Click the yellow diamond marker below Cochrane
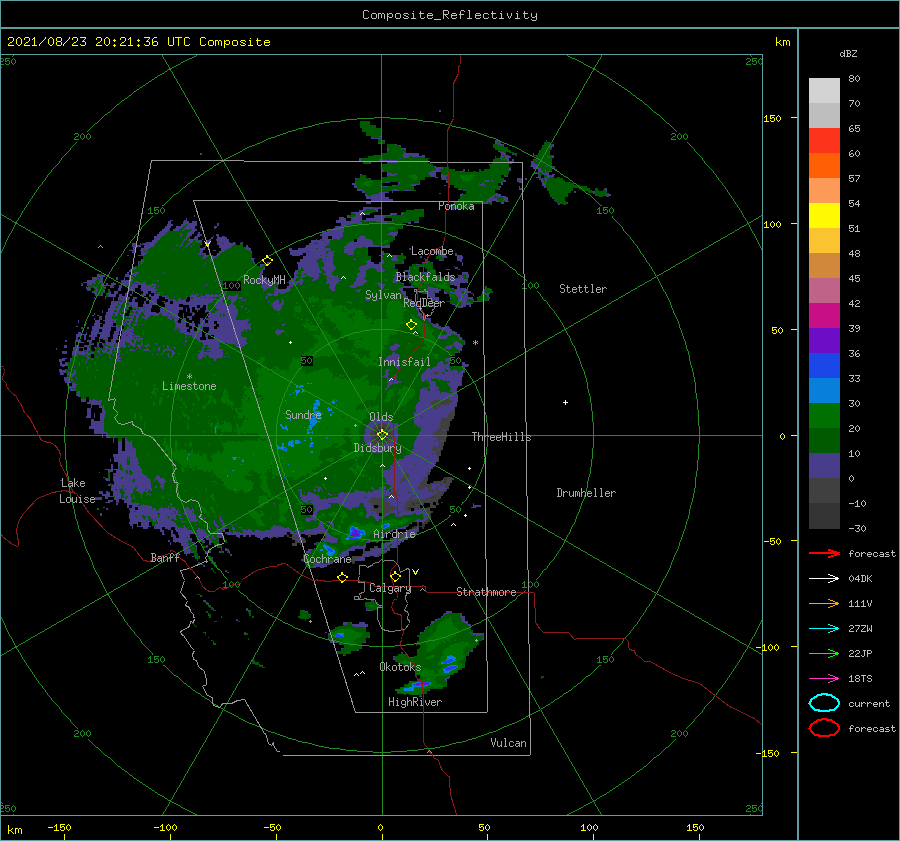900x841 pixels. tap(342, 577)
